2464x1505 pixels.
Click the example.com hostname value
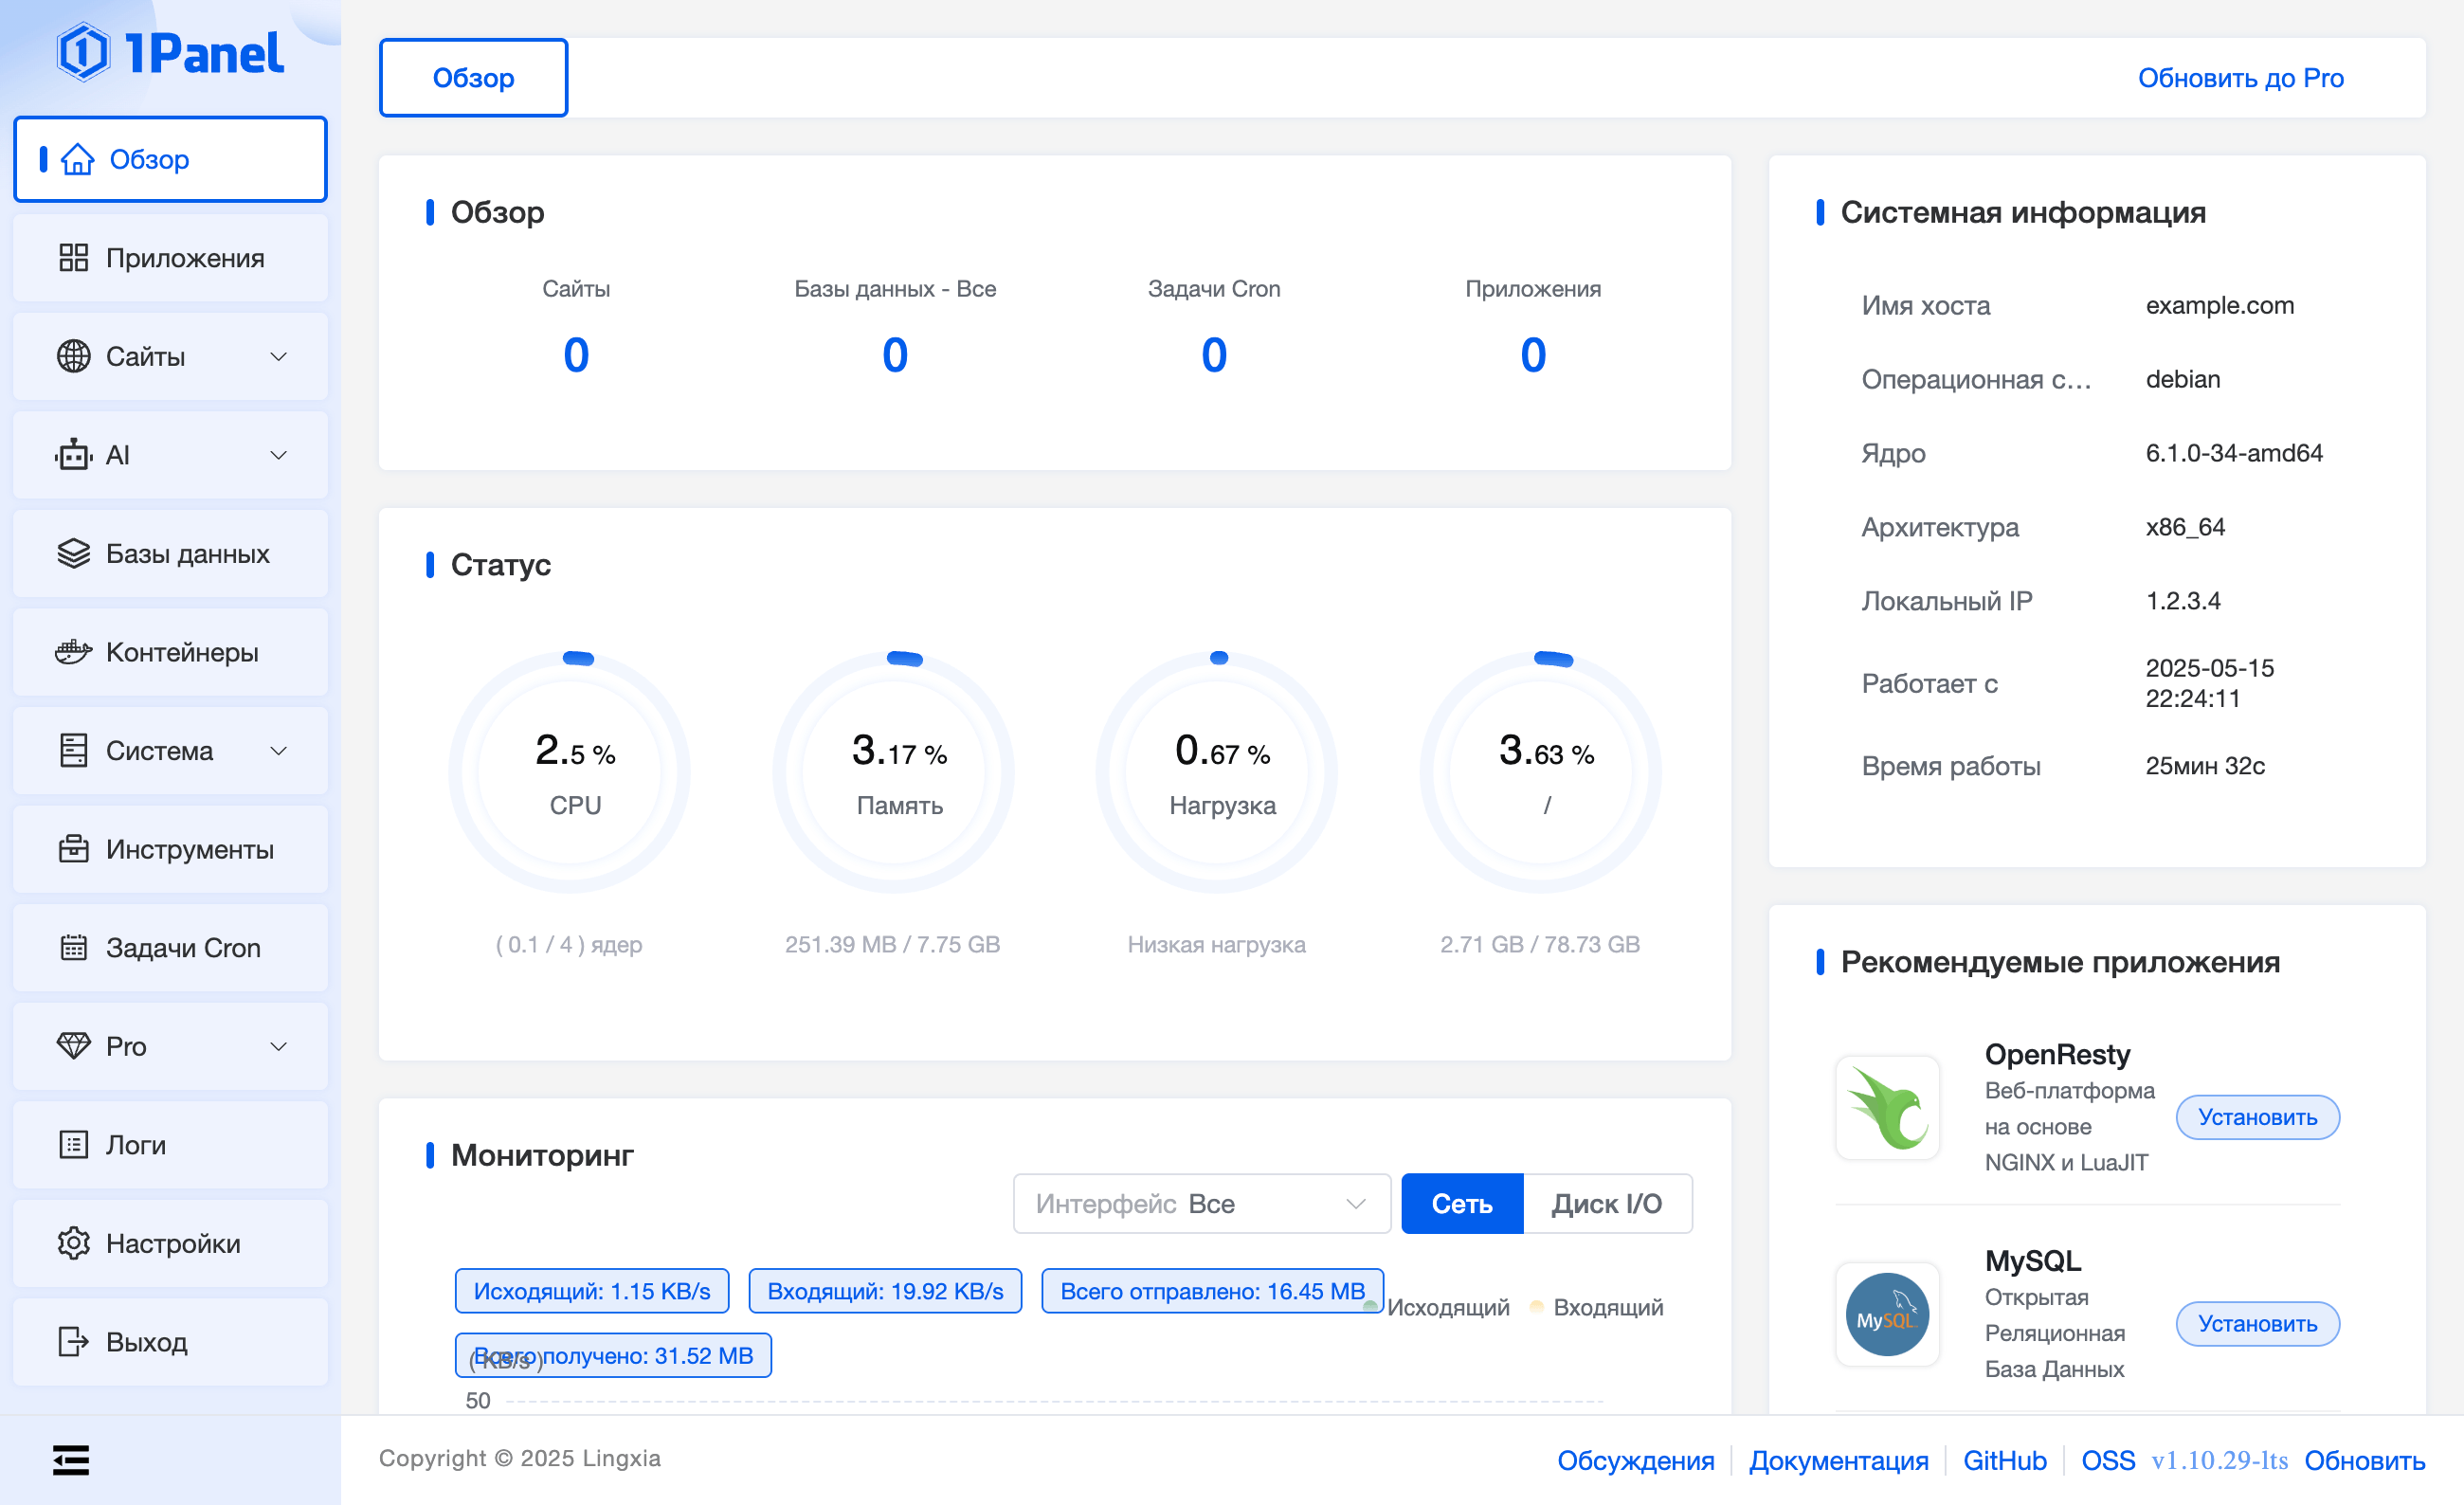[x=2219, y=305]
